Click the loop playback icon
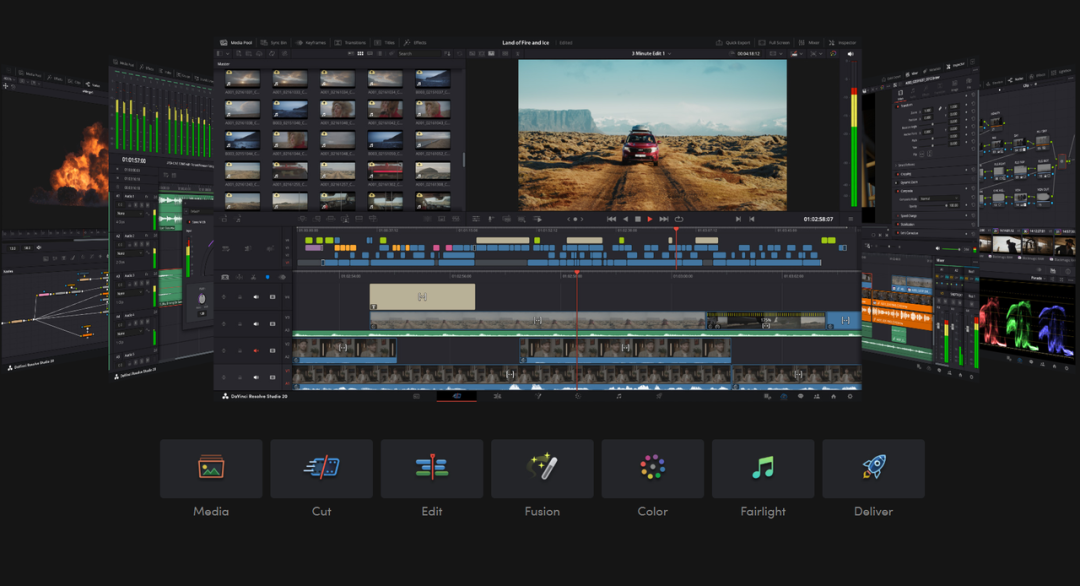The height and width of the screenshot is (586, 1080). 679,219
